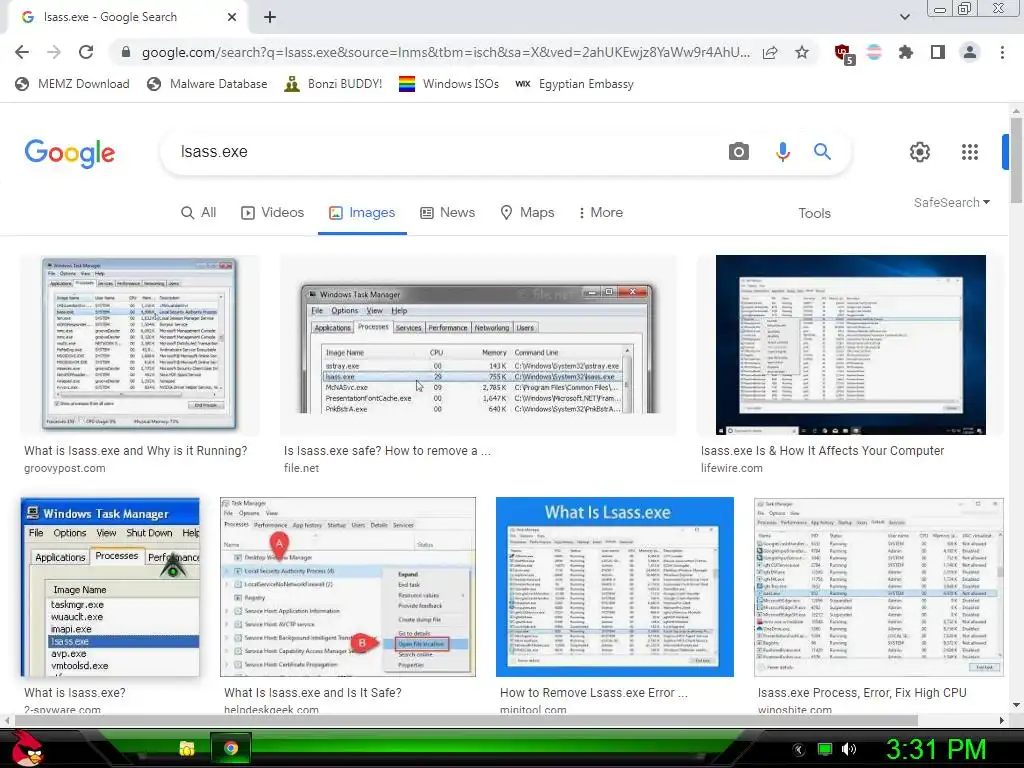The width and height of the screenshot is (1024, 768).
Task: Switch to the Maps tab
Action: pyautogui.click(x=527, y=213)
